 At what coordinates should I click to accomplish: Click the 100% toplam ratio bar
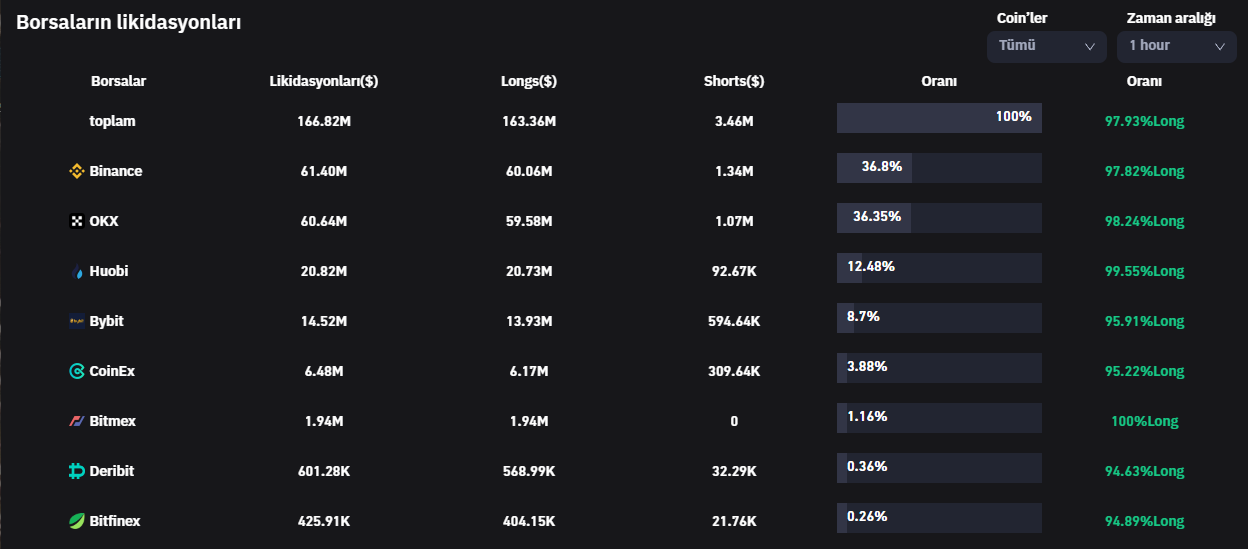(x=939, y=118)
